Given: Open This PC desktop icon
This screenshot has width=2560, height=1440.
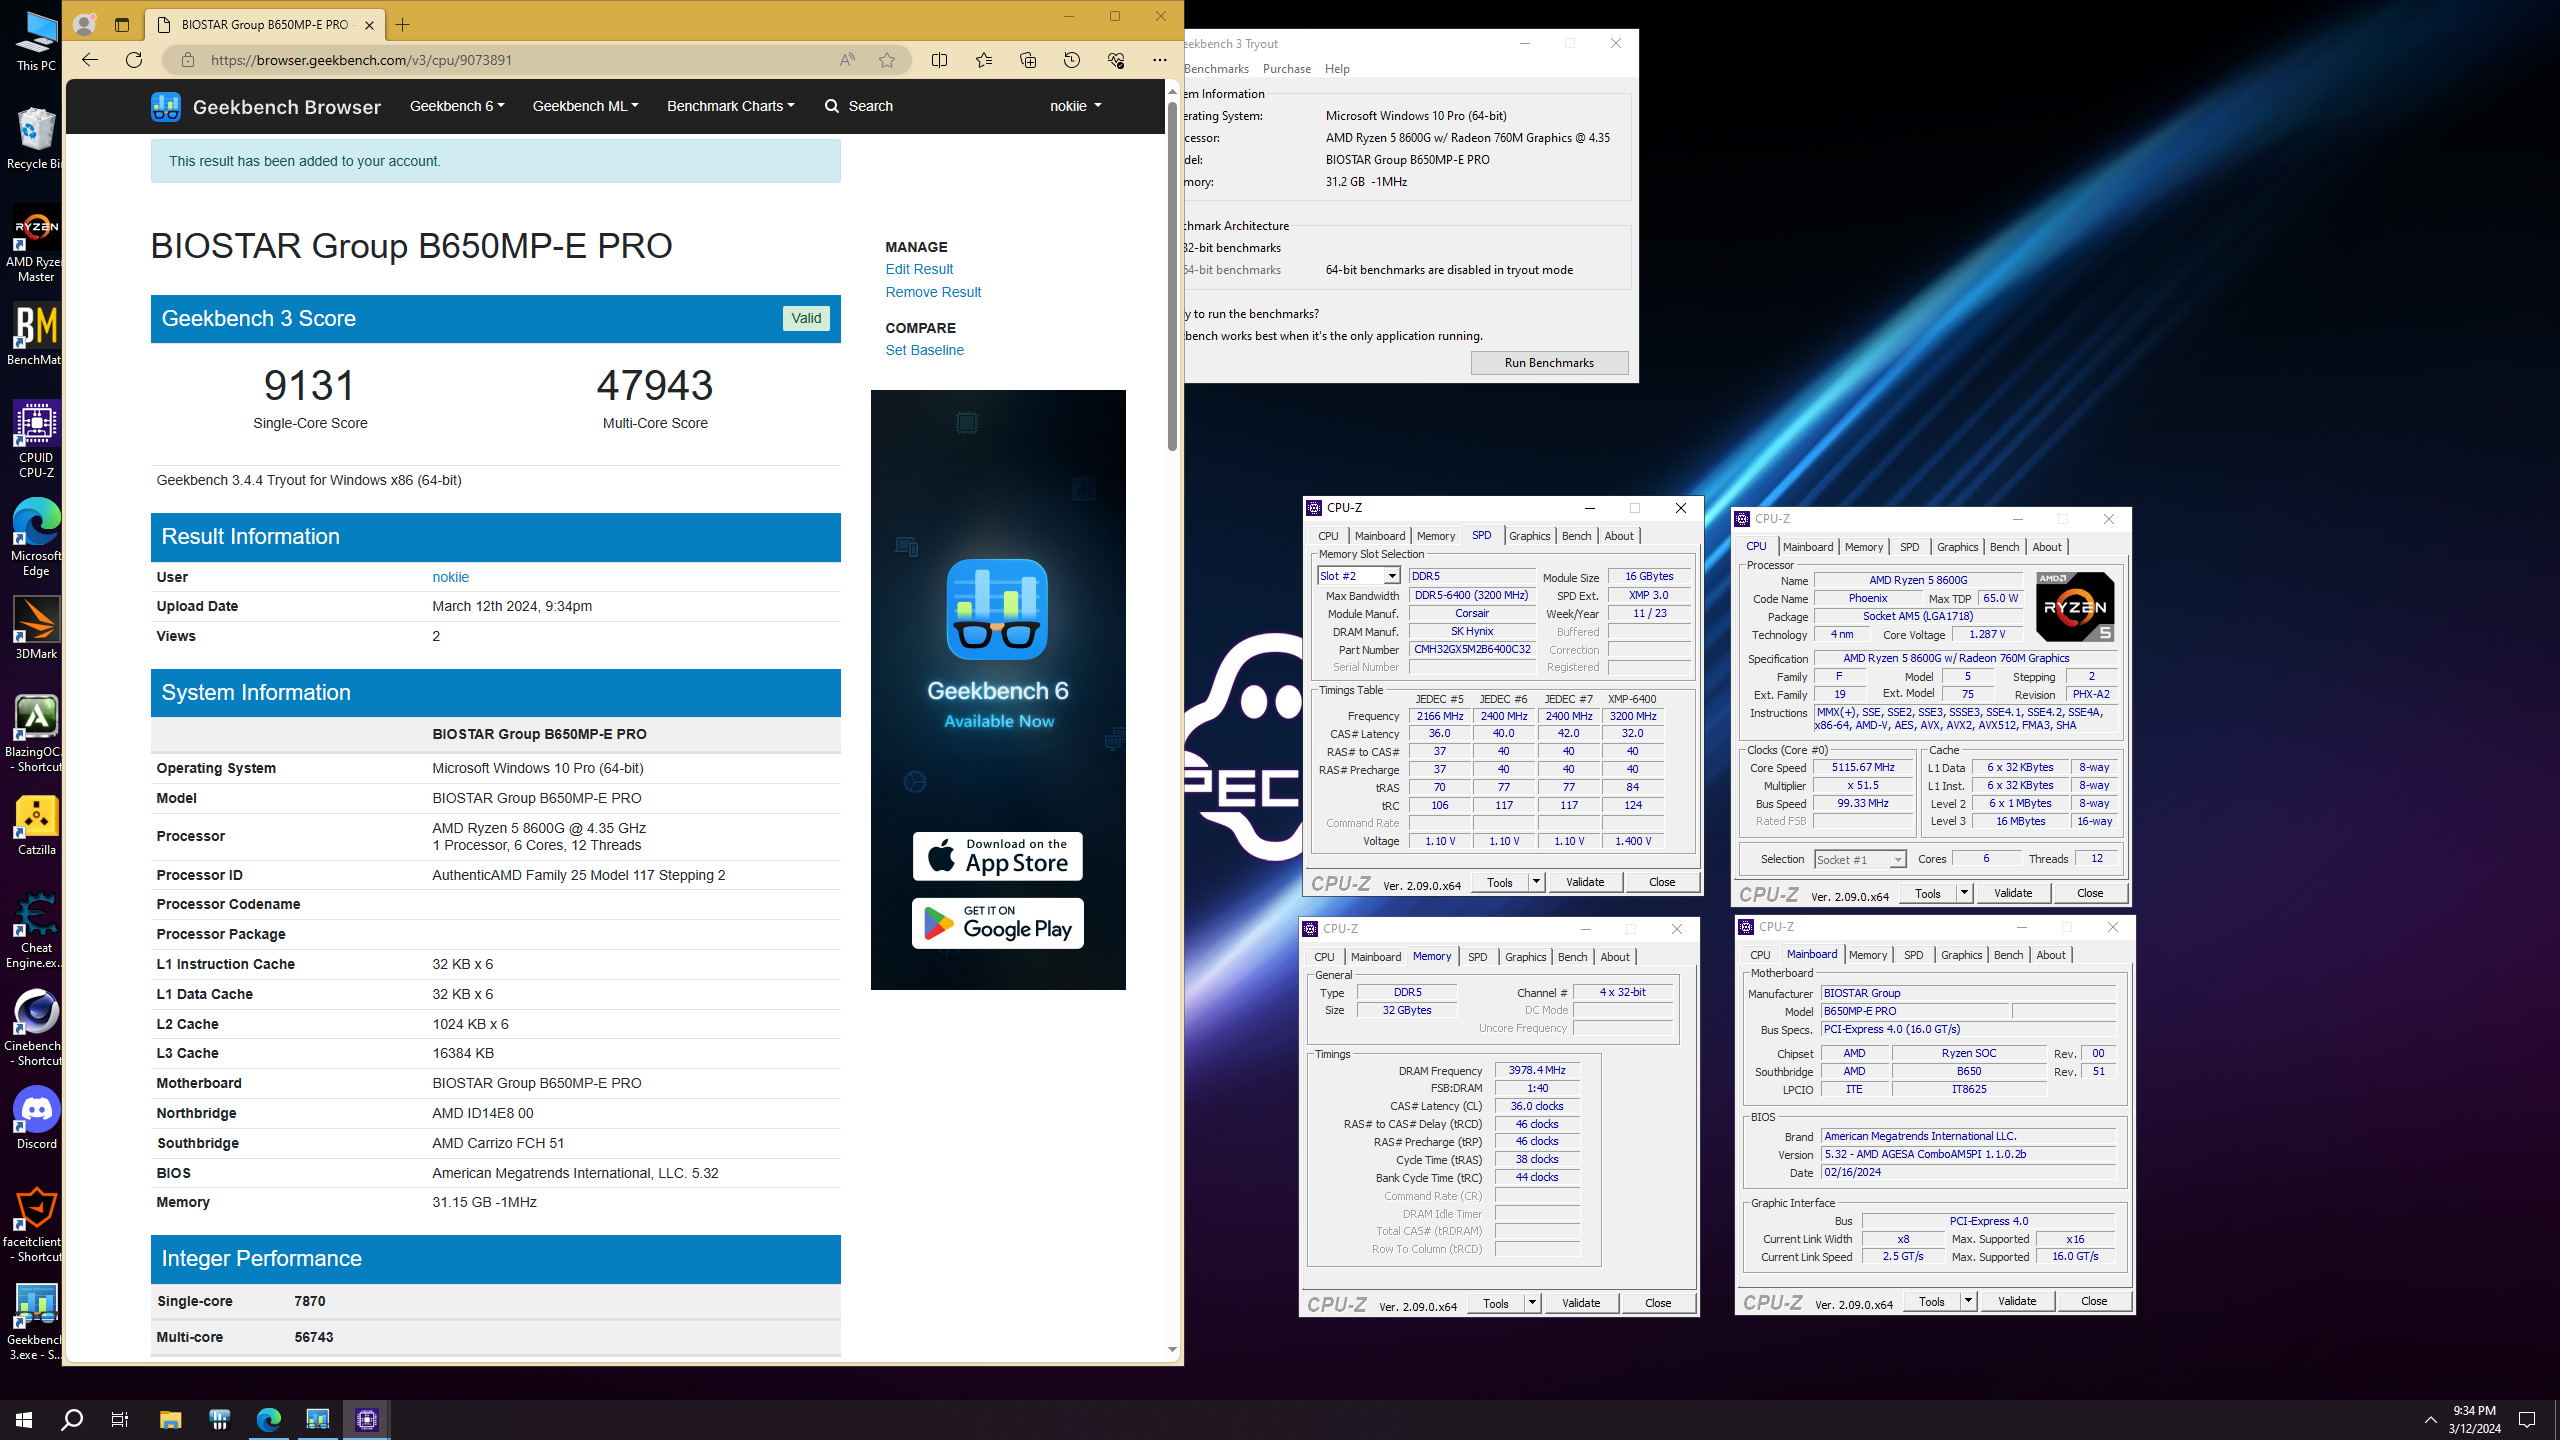Looking at the screenshot, I should pos(36,40).
